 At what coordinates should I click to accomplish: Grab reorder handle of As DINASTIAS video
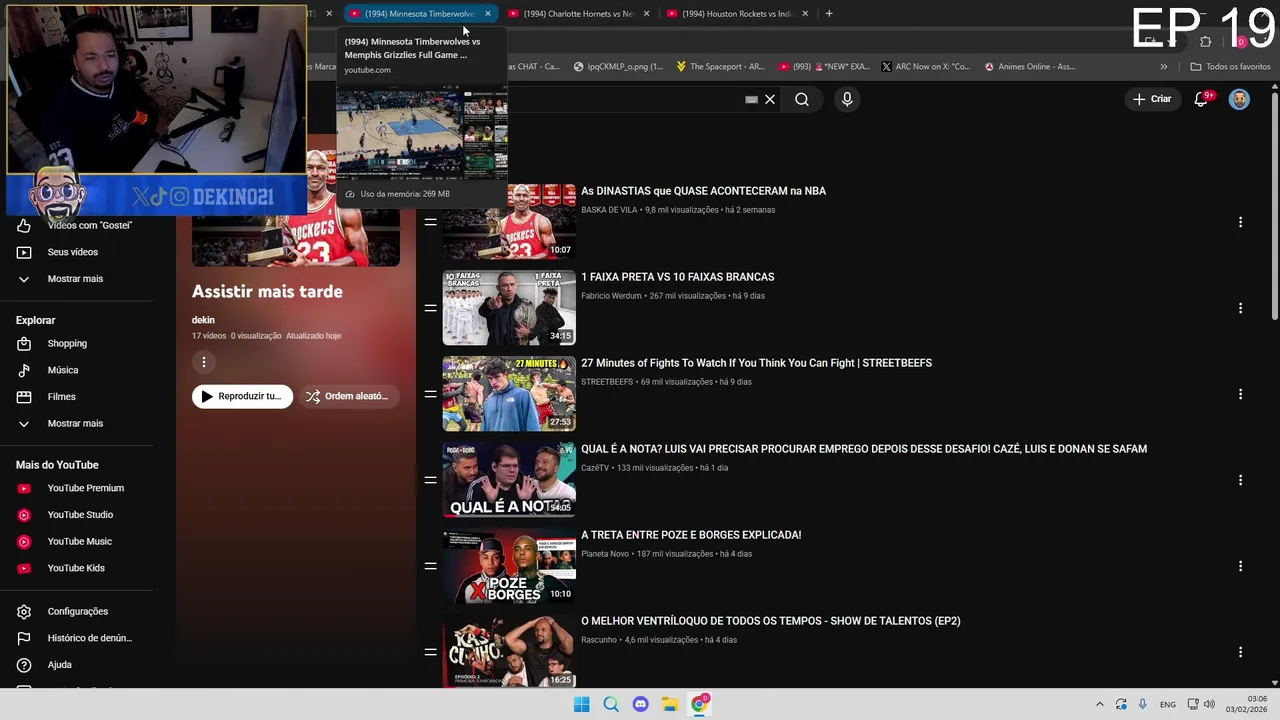[430, 222]
